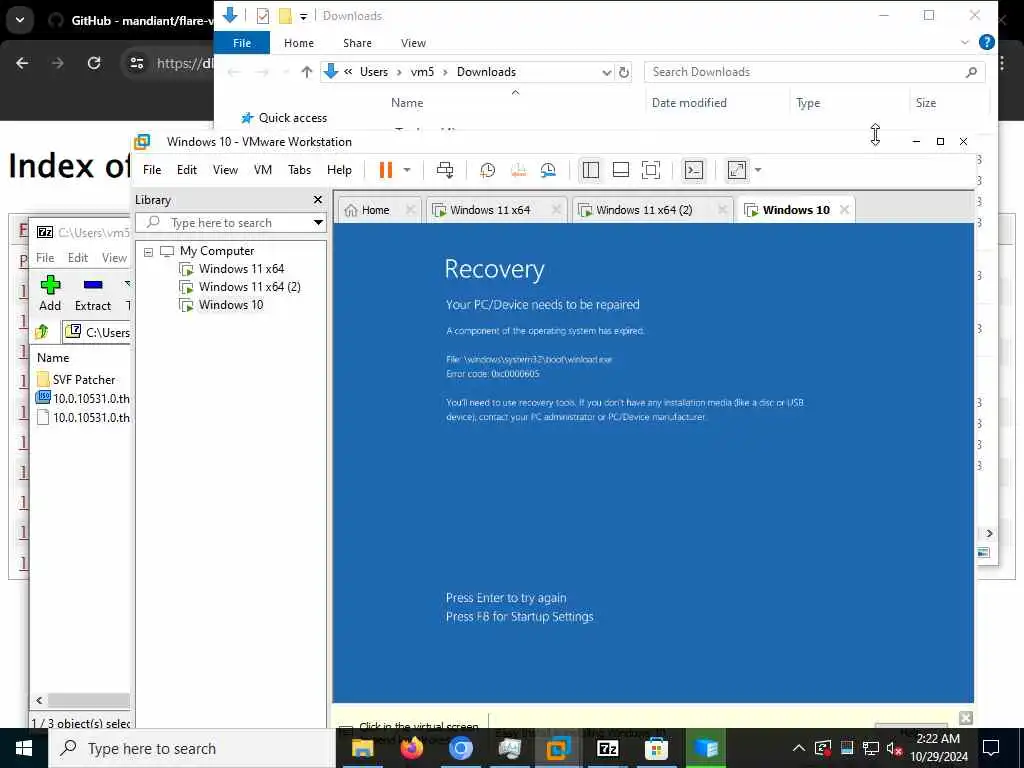The height and width of the screenshot is (768, 1024).
Task: Show hidden system tray icons
Action: click(x=799, y=748)
